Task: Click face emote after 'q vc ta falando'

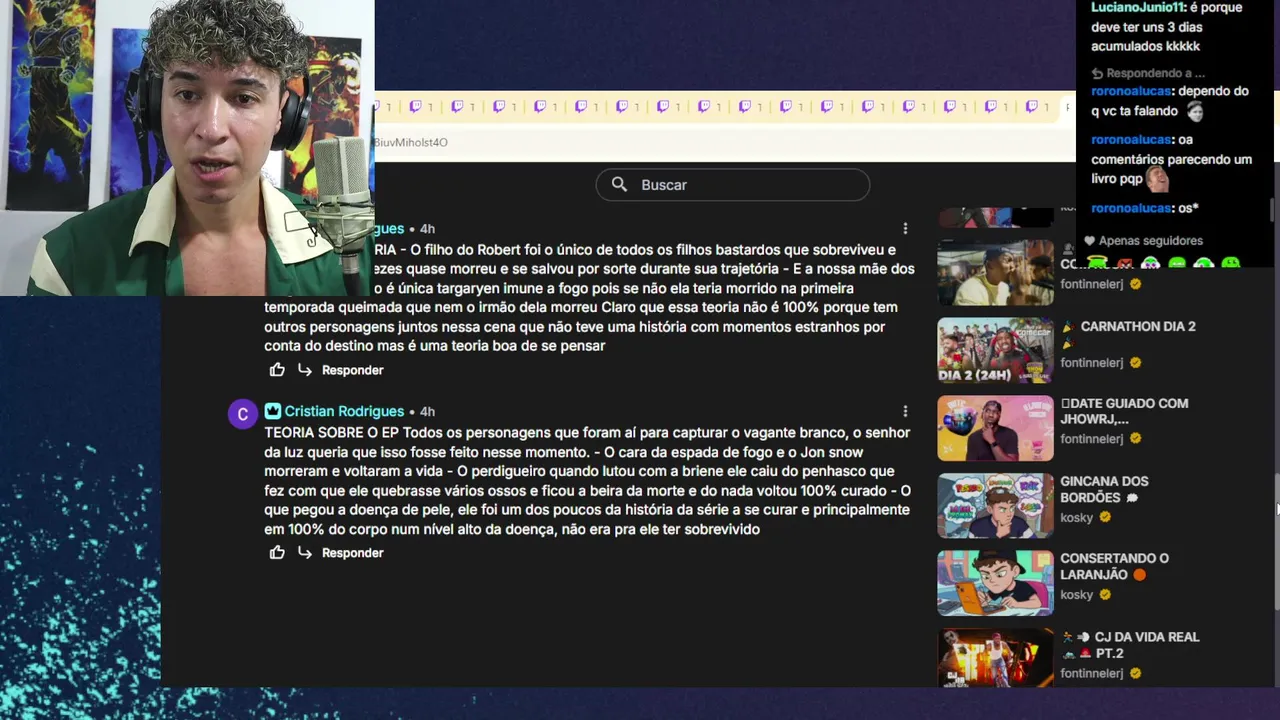Action: (x=1195, y=111)
